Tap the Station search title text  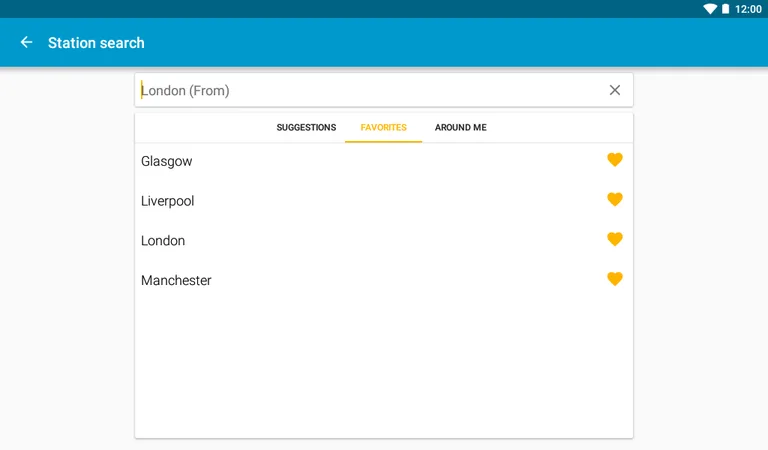coord(96,43)
